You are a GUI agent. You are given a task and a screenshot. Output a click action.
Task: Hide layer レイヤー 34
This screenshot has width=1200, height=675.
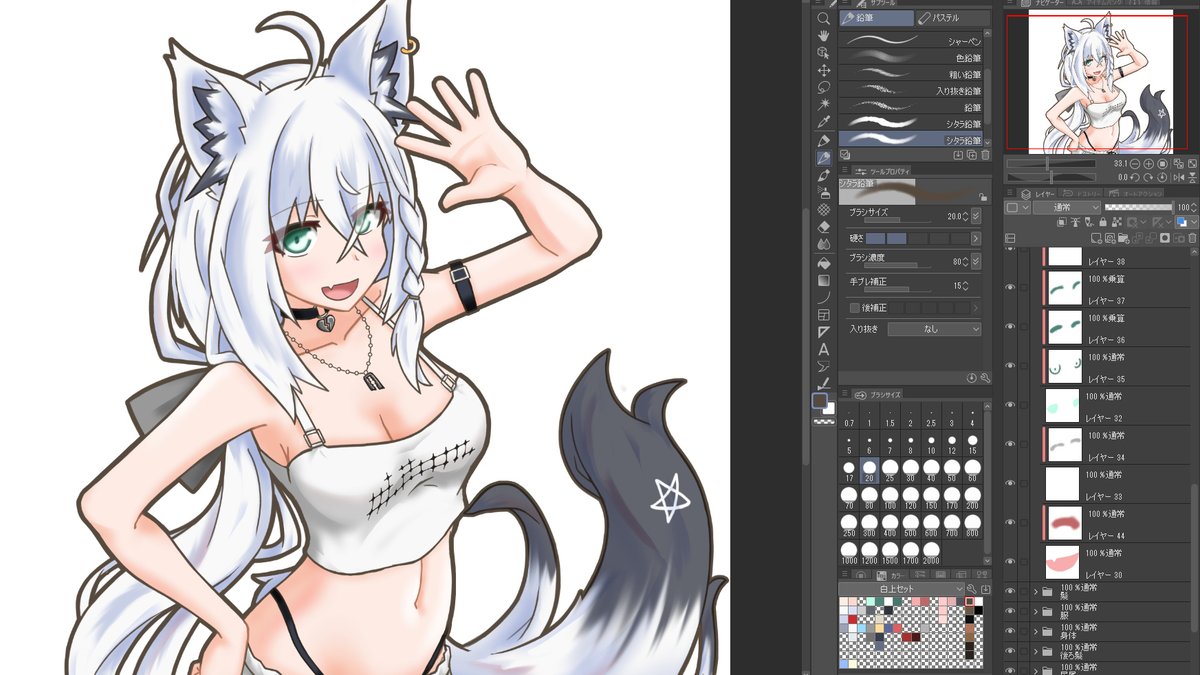[x=1010, y=443]
